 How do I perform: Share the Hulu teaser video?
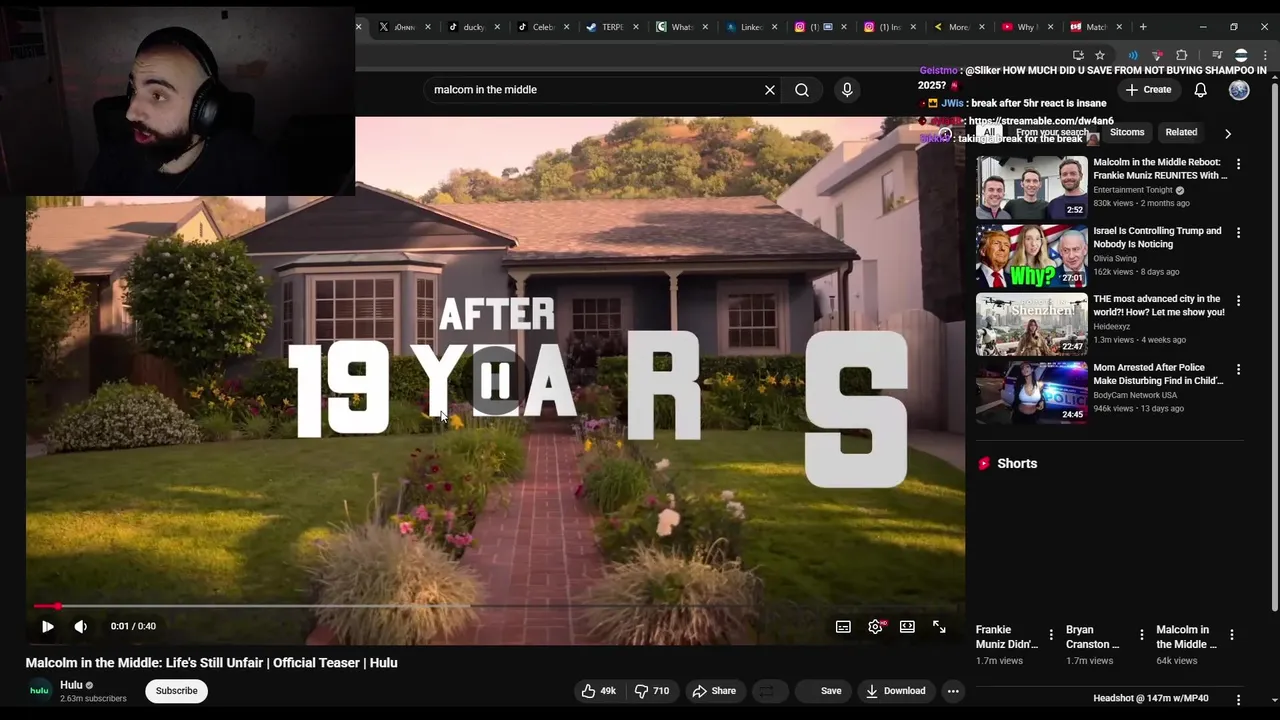pos(714,691)
